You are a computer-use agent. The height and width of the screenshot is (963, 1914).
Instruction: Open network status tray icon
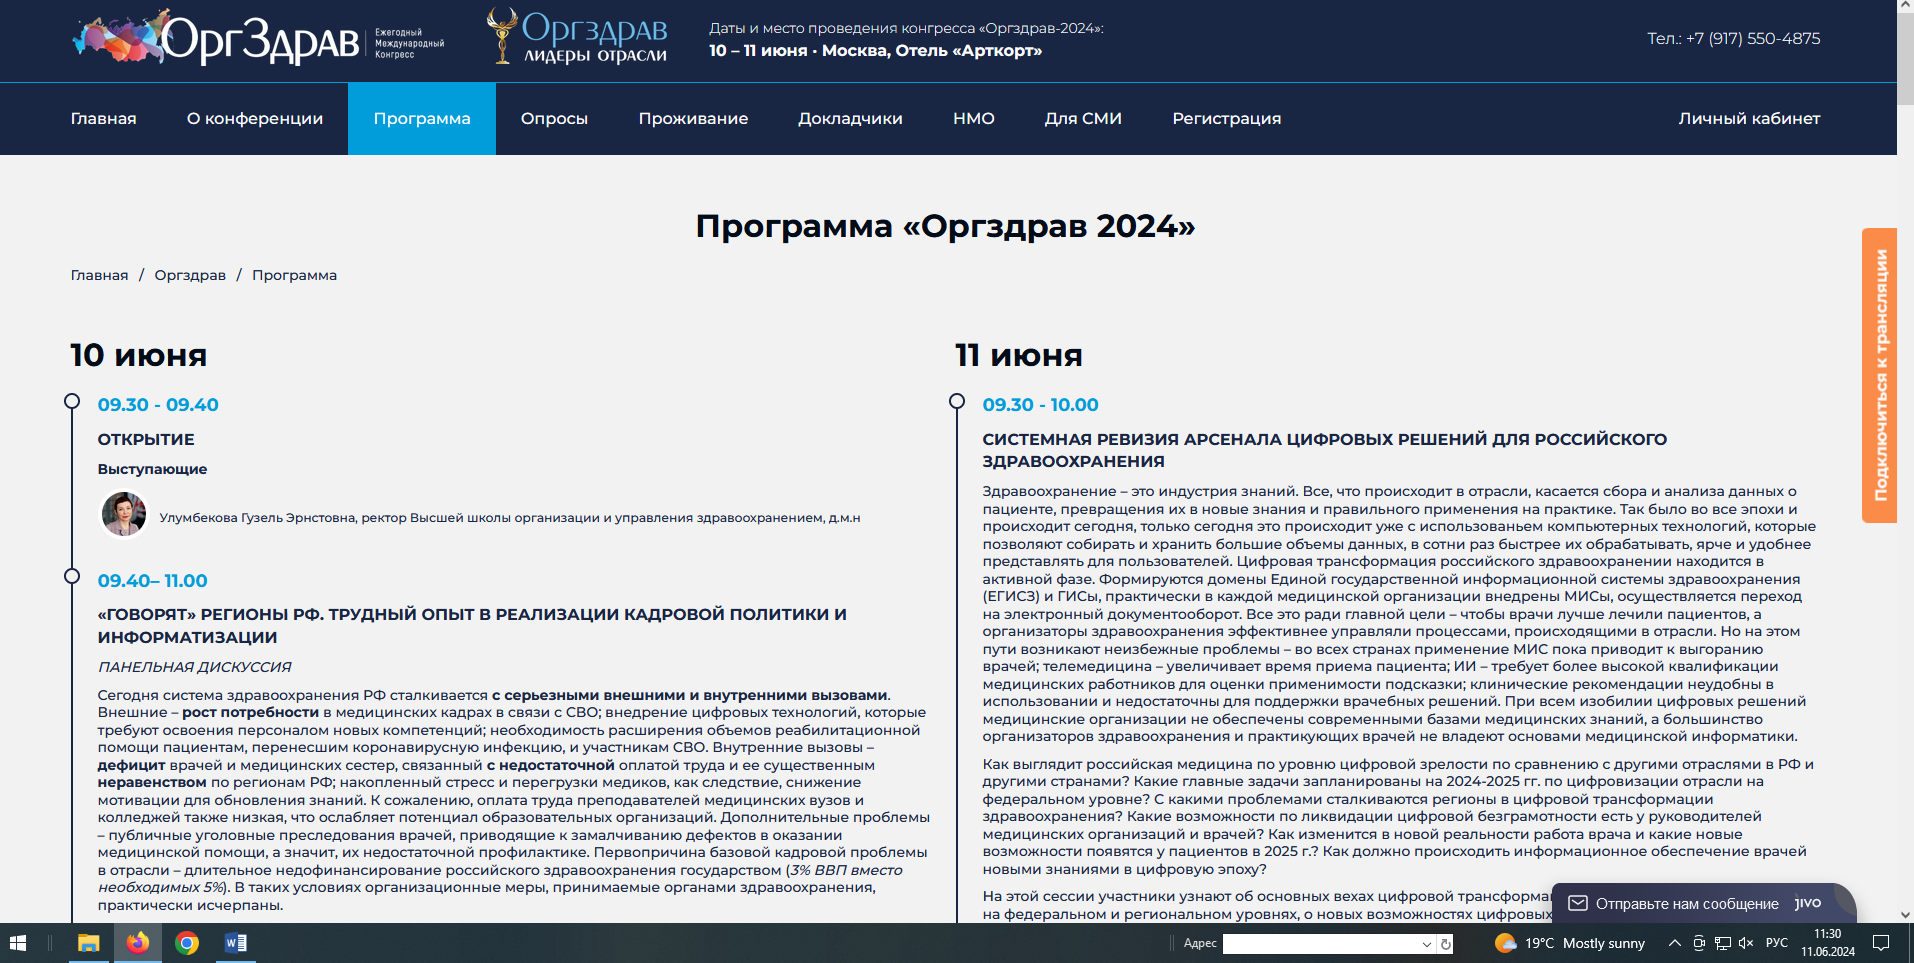tap(1722, 943)
